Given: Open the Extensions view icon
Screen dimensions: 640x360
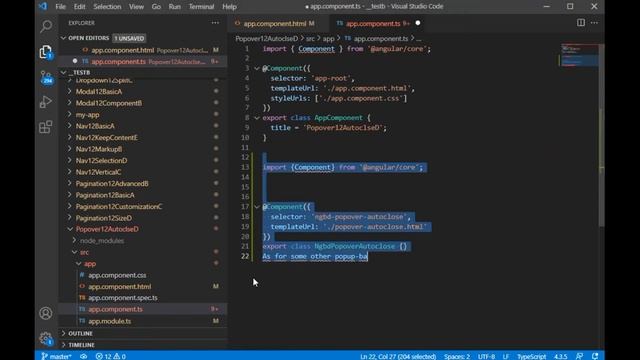Looking at the screenshot, I should pyautogui.click(x=46, y=127).
